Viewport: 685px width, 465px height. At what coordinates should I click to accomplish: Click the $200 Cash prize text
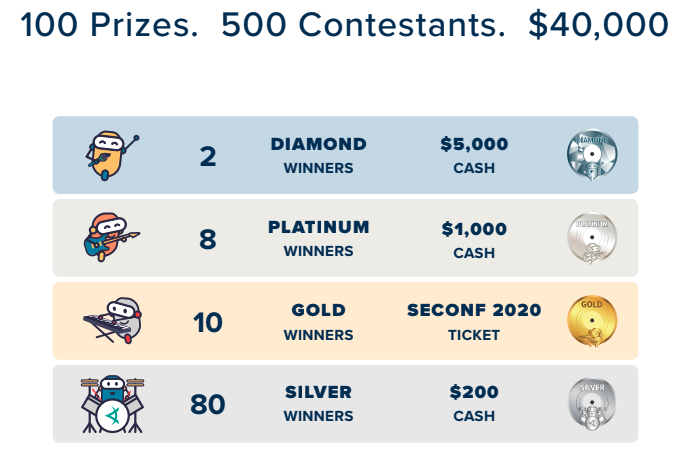pos(474,404)
